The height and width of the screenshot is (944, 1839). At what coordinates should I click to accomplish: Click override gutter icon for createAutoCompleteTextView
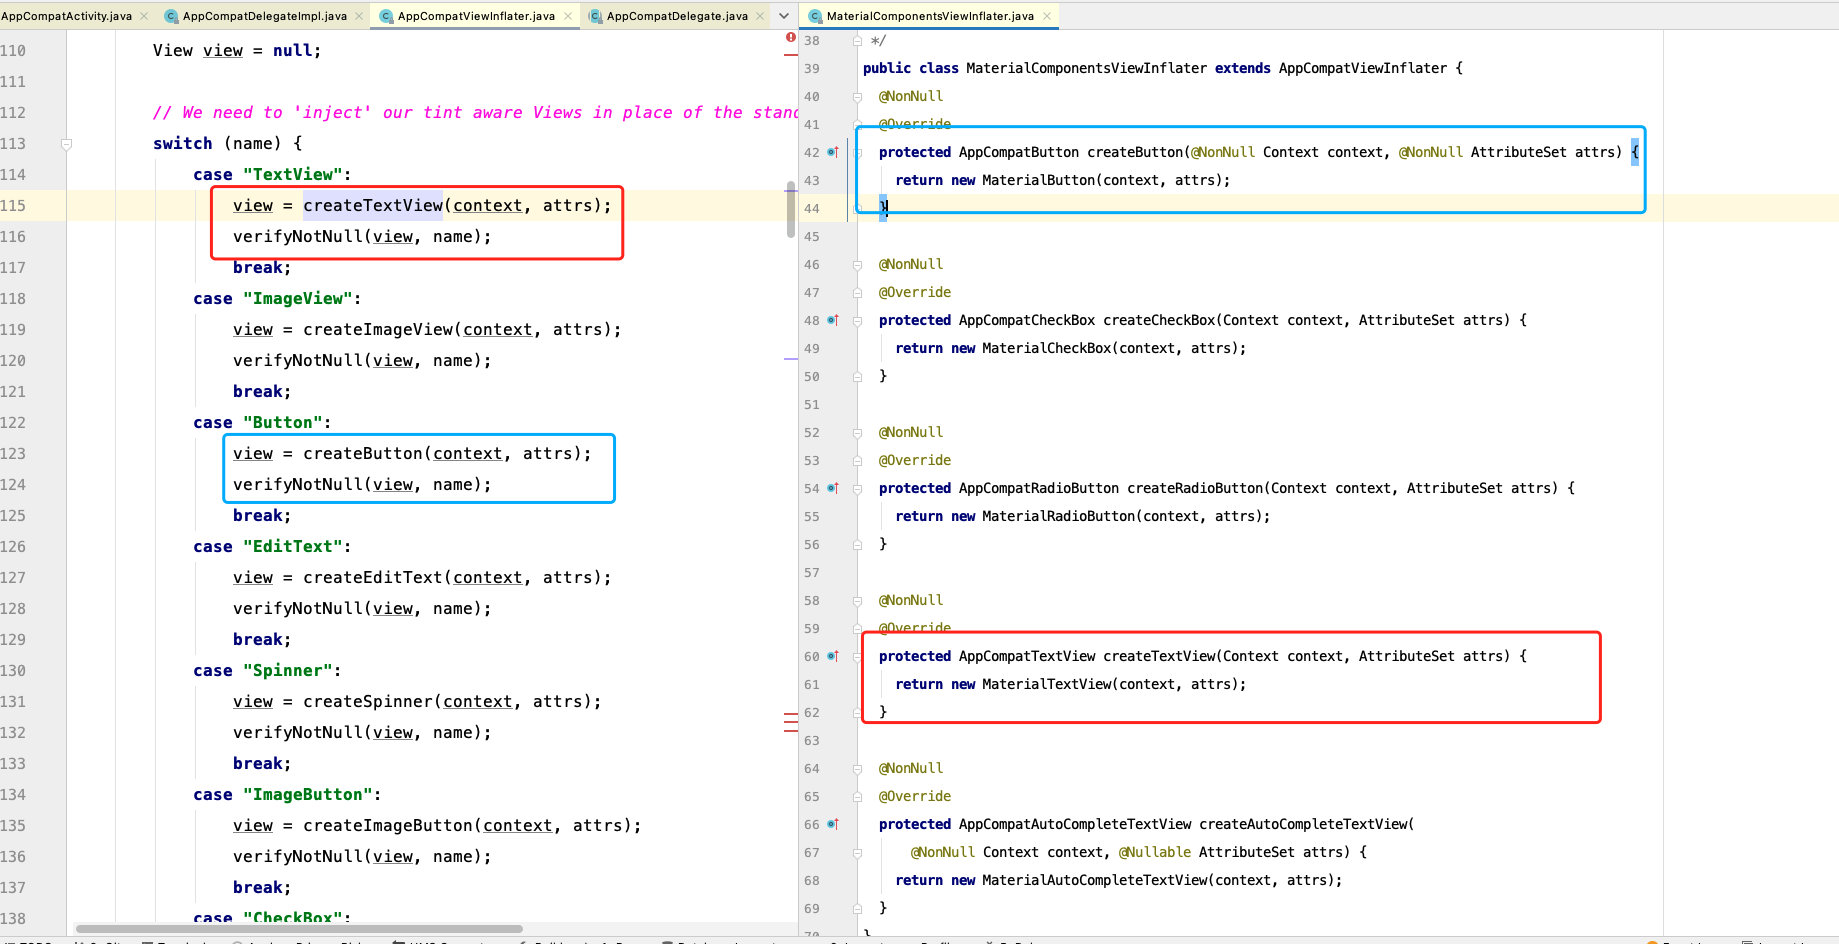pyautogui.click(x=833, y=824)
